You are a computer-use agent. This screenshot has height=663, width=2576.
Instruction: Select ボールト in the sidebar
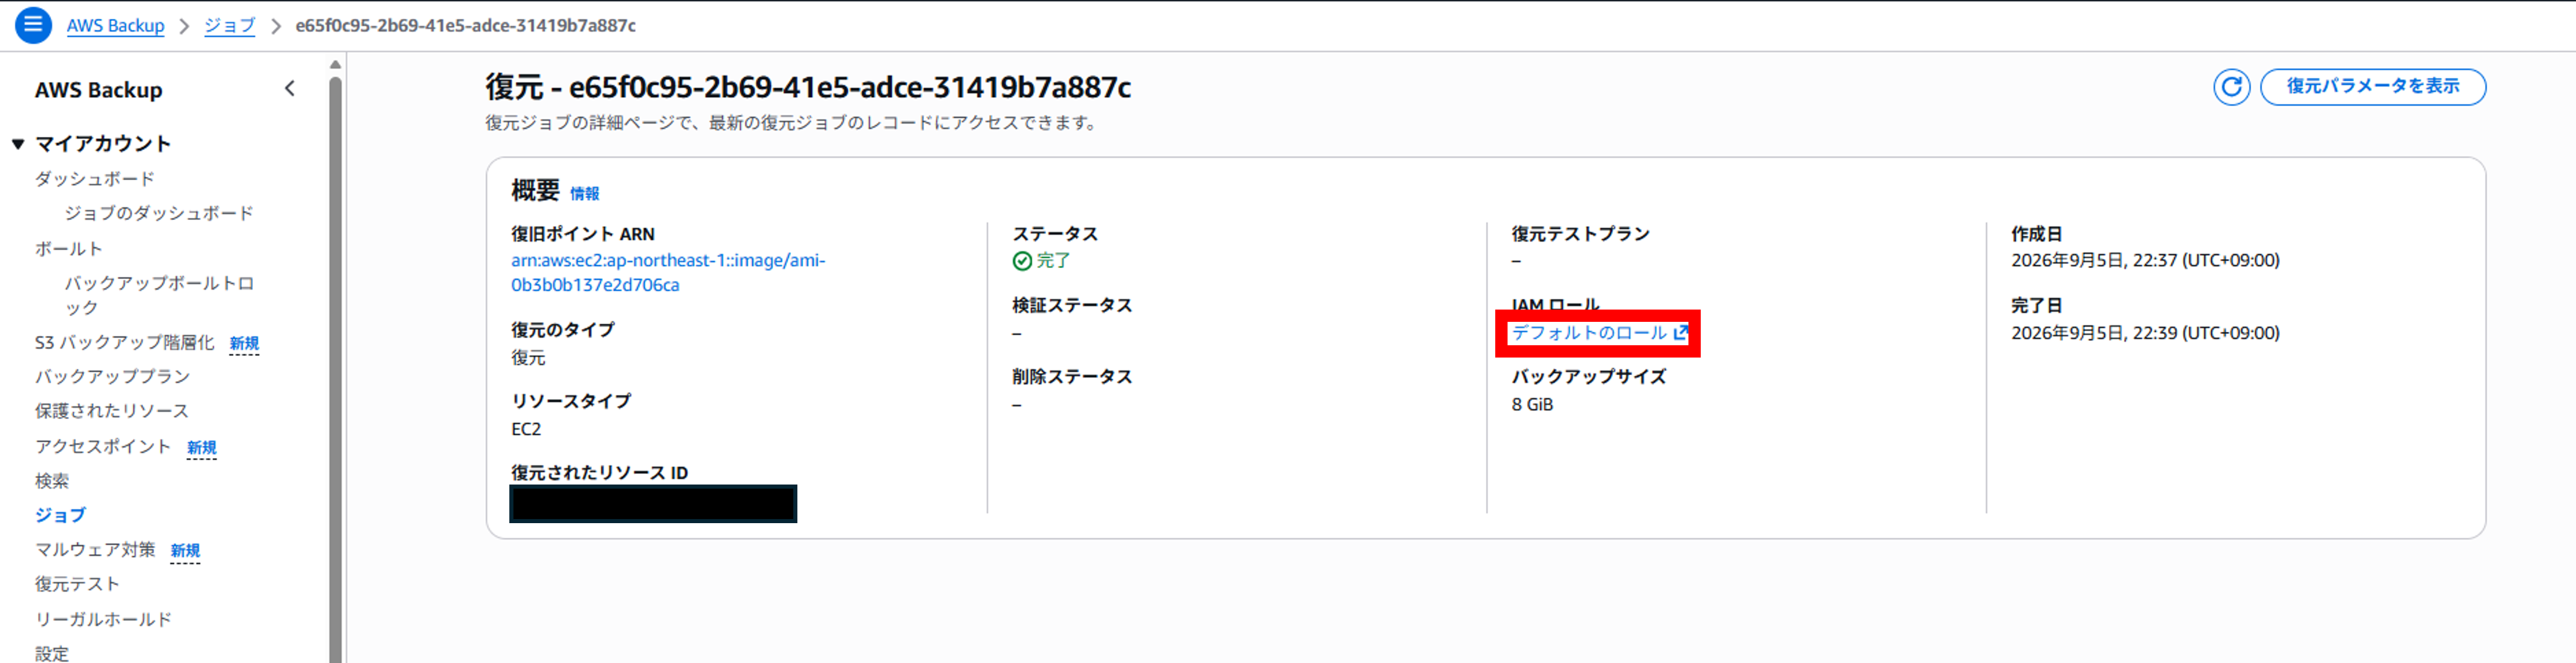[69, 248]
